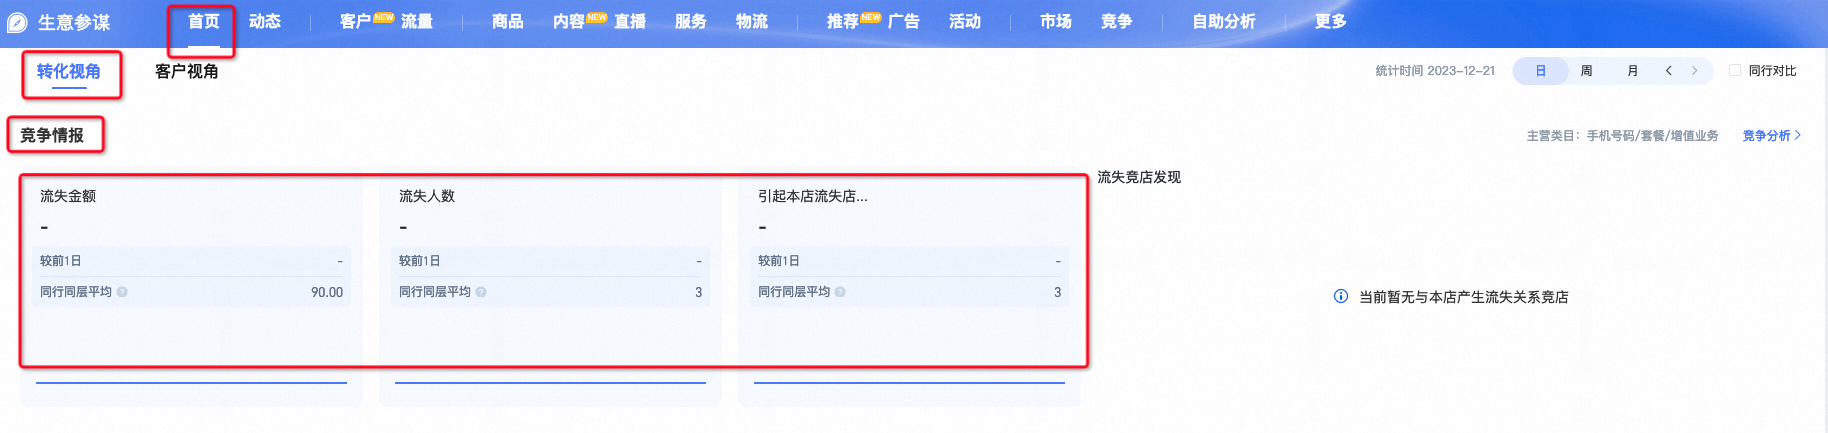Select the 月 time range
This screenshot has height=433, width=1828.
(x=1633, y=71)
